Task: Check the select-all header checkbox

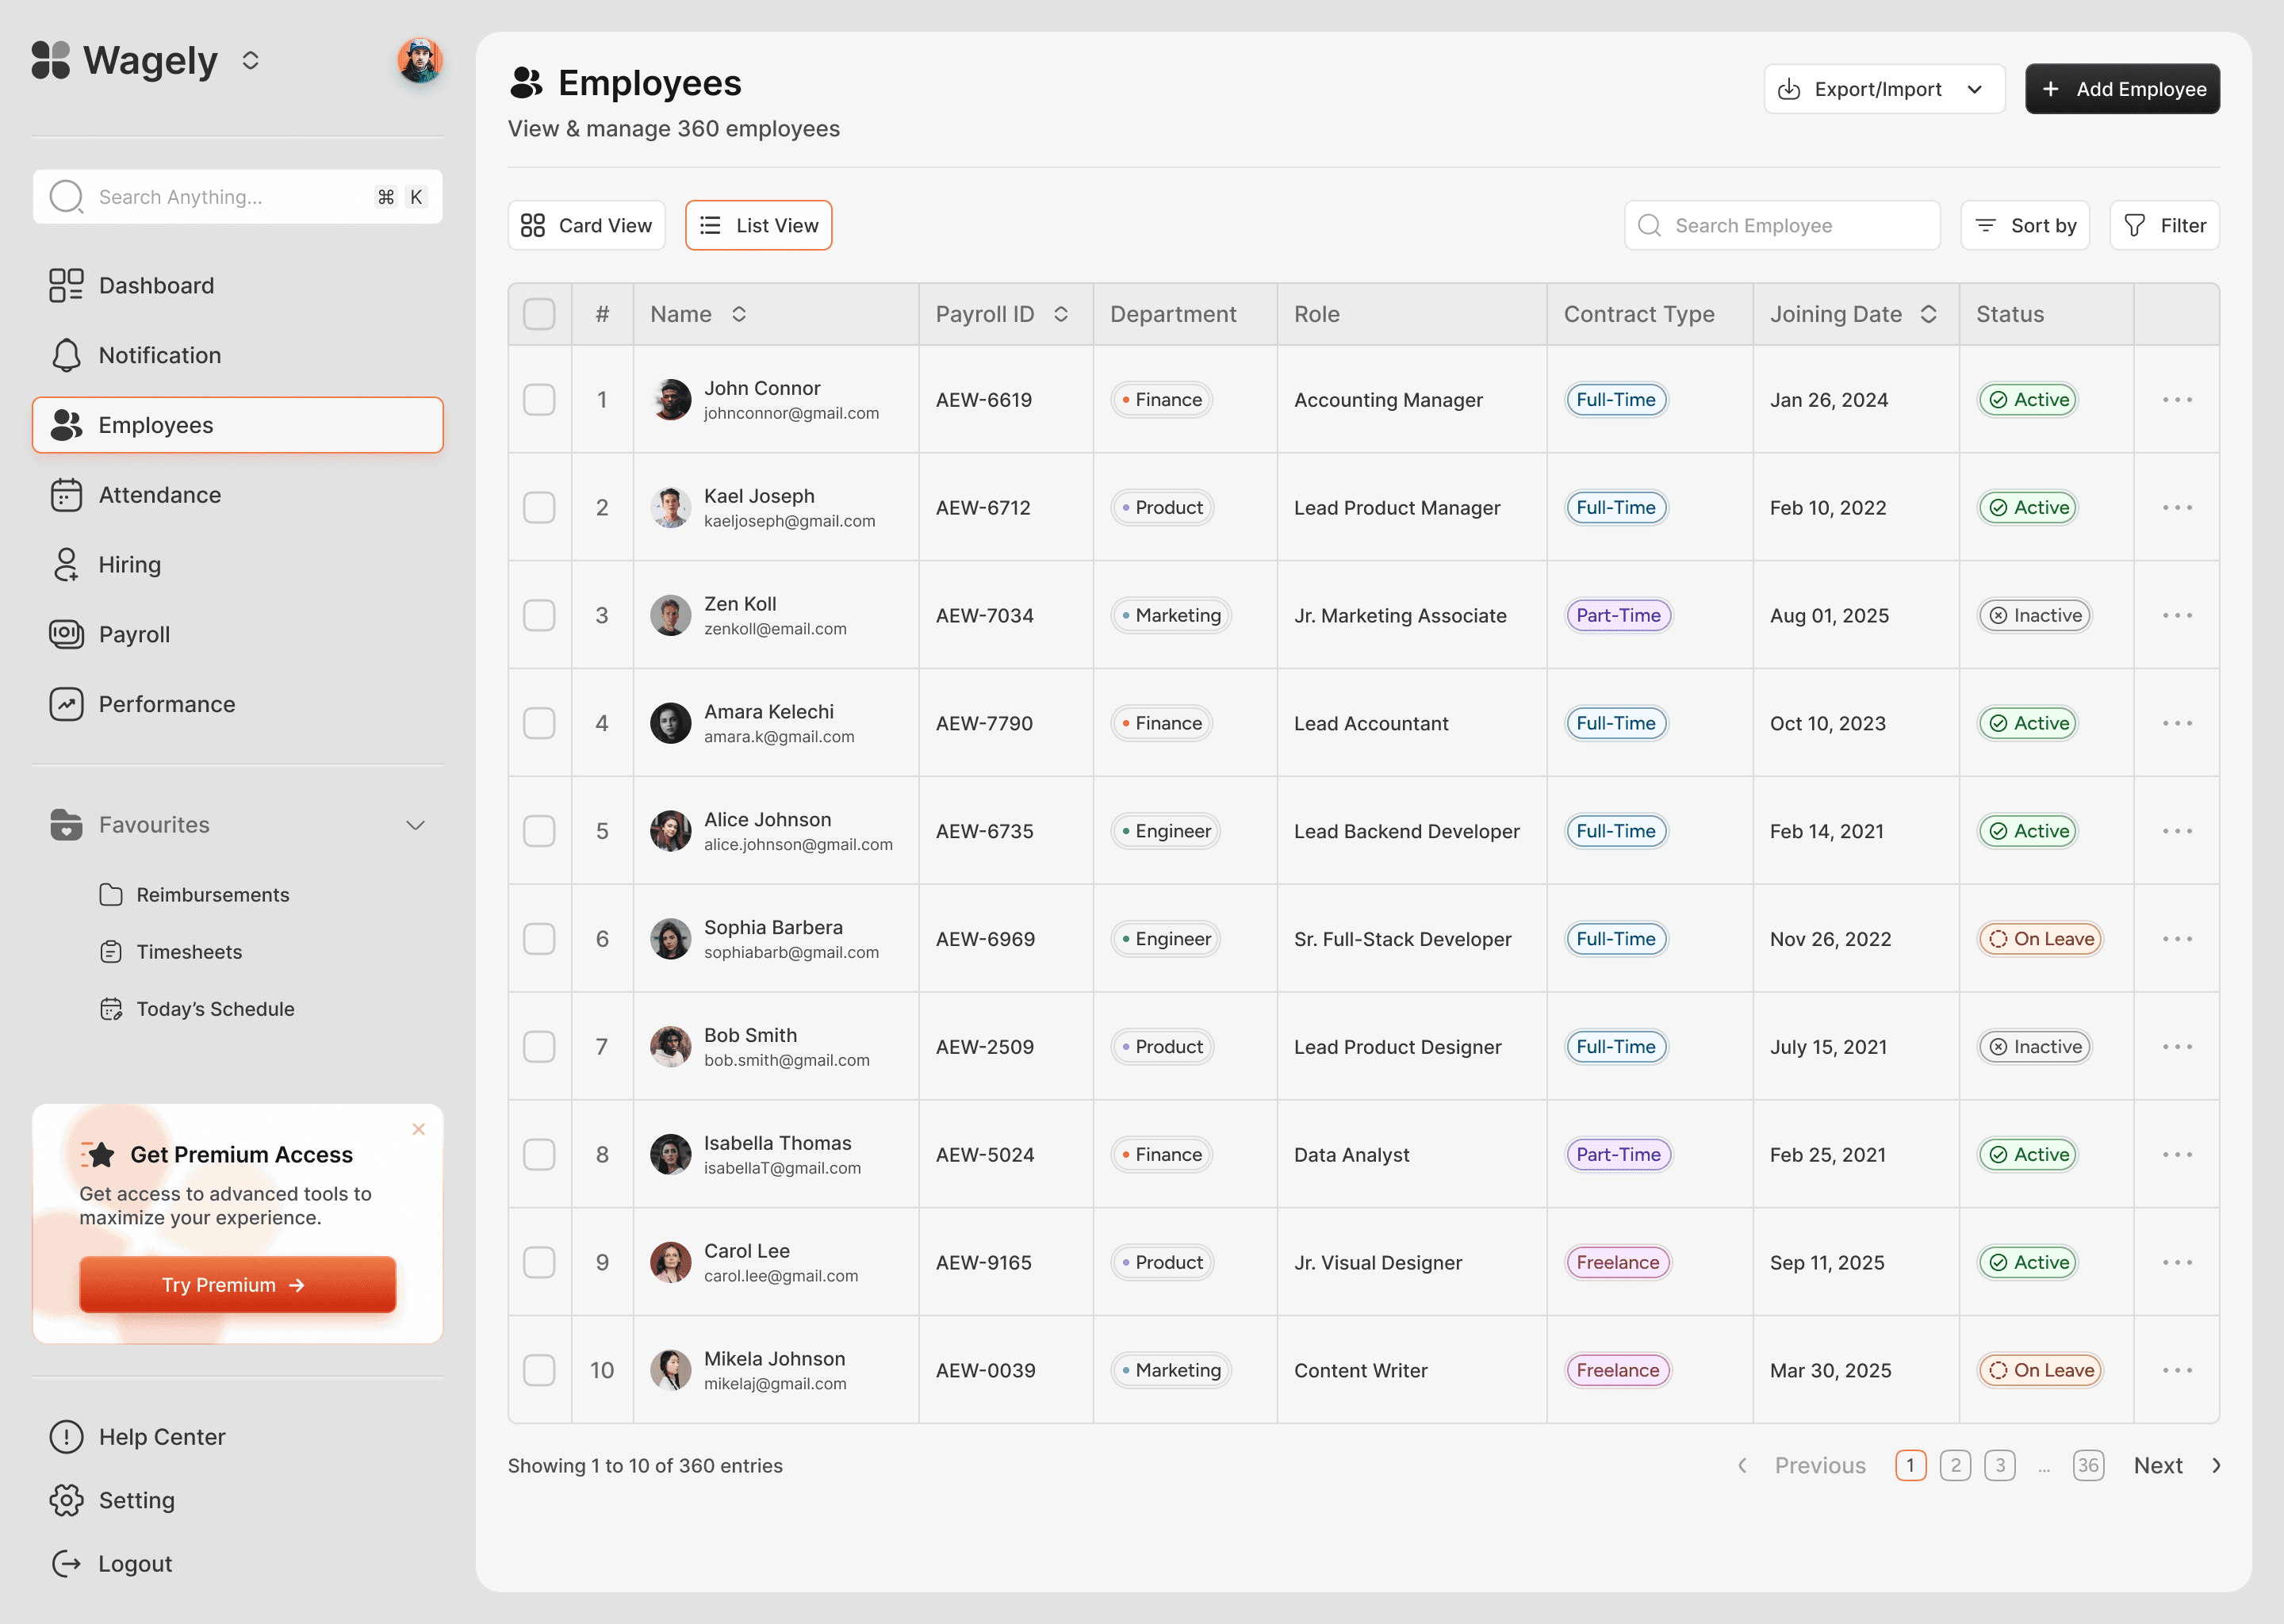Action: [539, 314]
